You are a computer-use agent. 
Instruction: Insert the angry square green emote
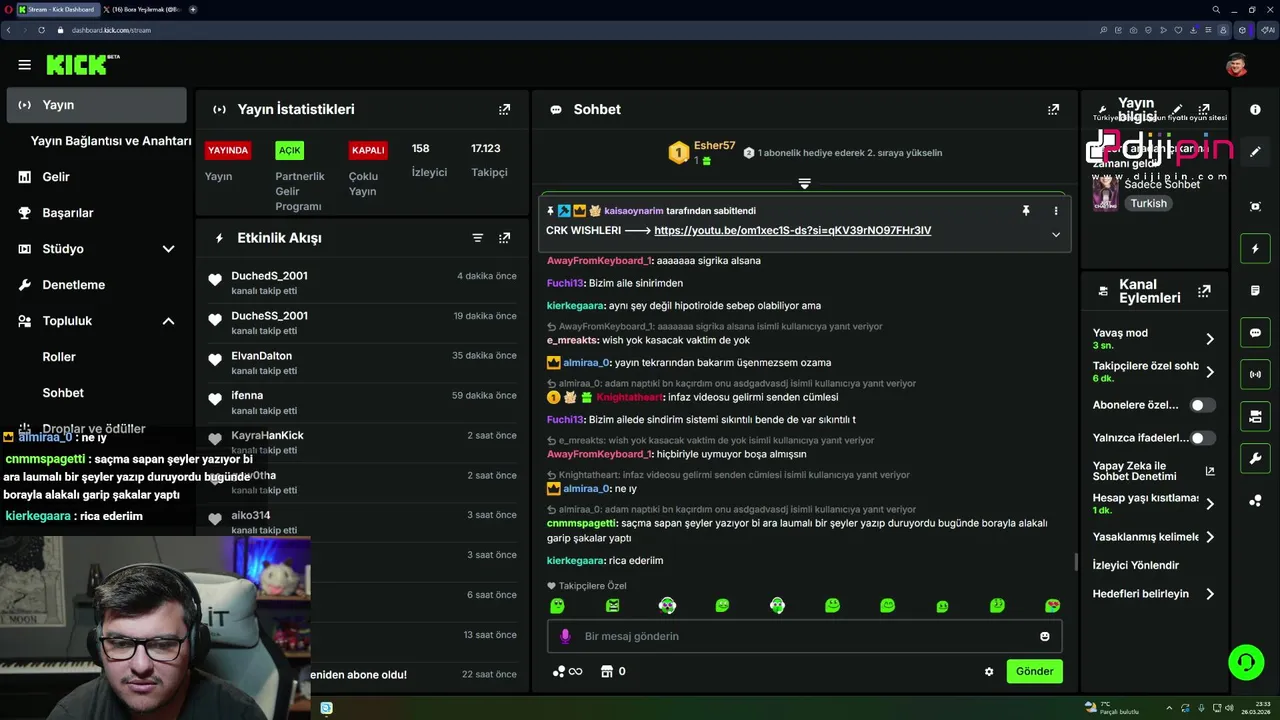613,605
